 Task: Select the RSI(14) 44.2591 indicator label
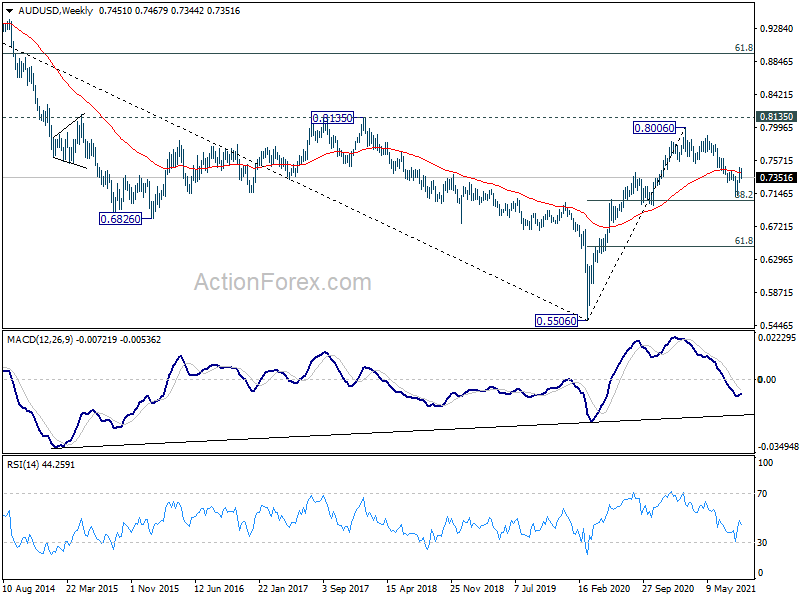coord(41,464)
